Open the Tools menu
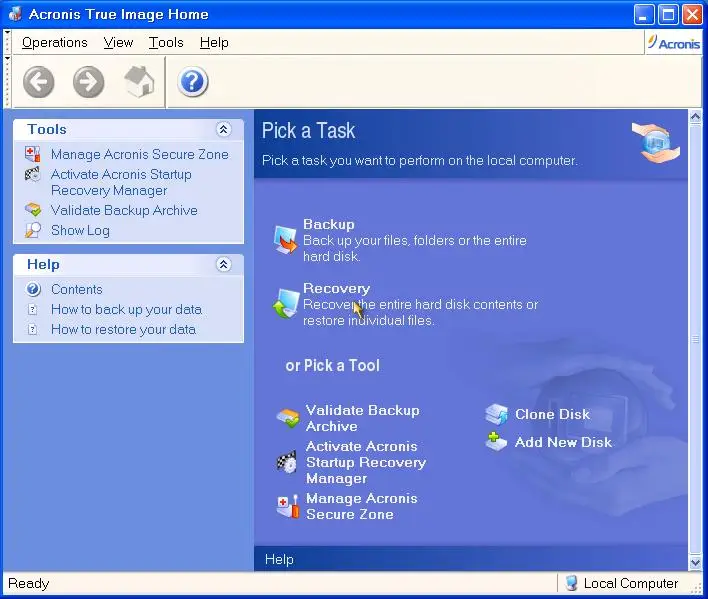Viewport: 708px width, 599px height. pyautogui.click(x=166, y=42)
